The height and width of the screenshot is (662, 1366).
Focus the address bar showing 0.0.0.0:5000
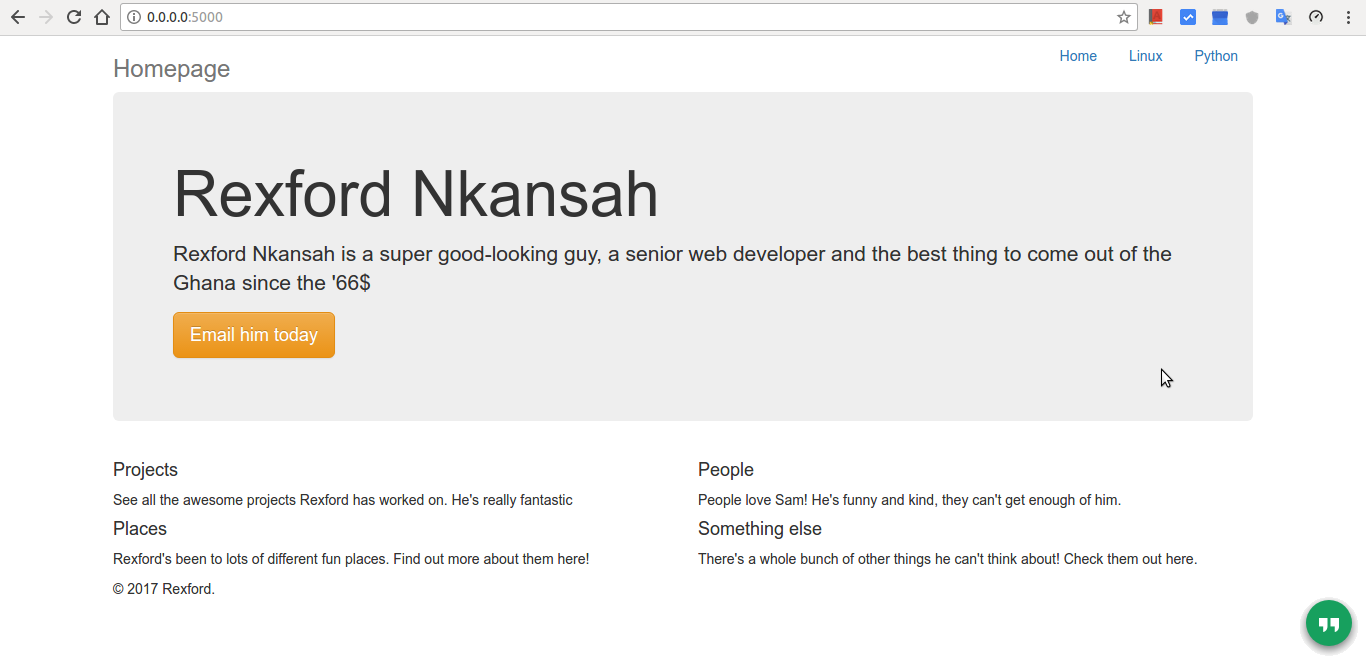click(600, 17)
